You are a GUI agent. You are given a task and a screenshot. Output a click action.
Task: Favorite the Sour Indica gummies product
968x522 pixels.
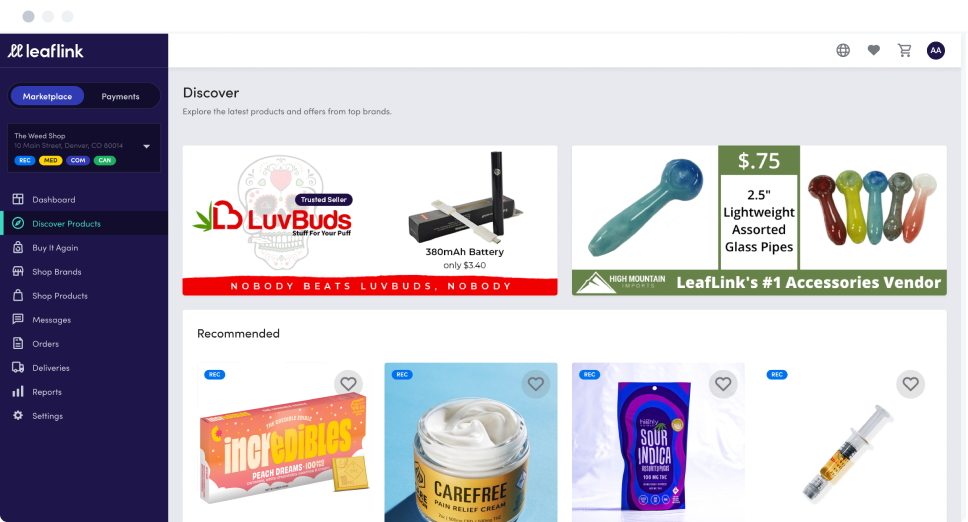click(723, 384)
